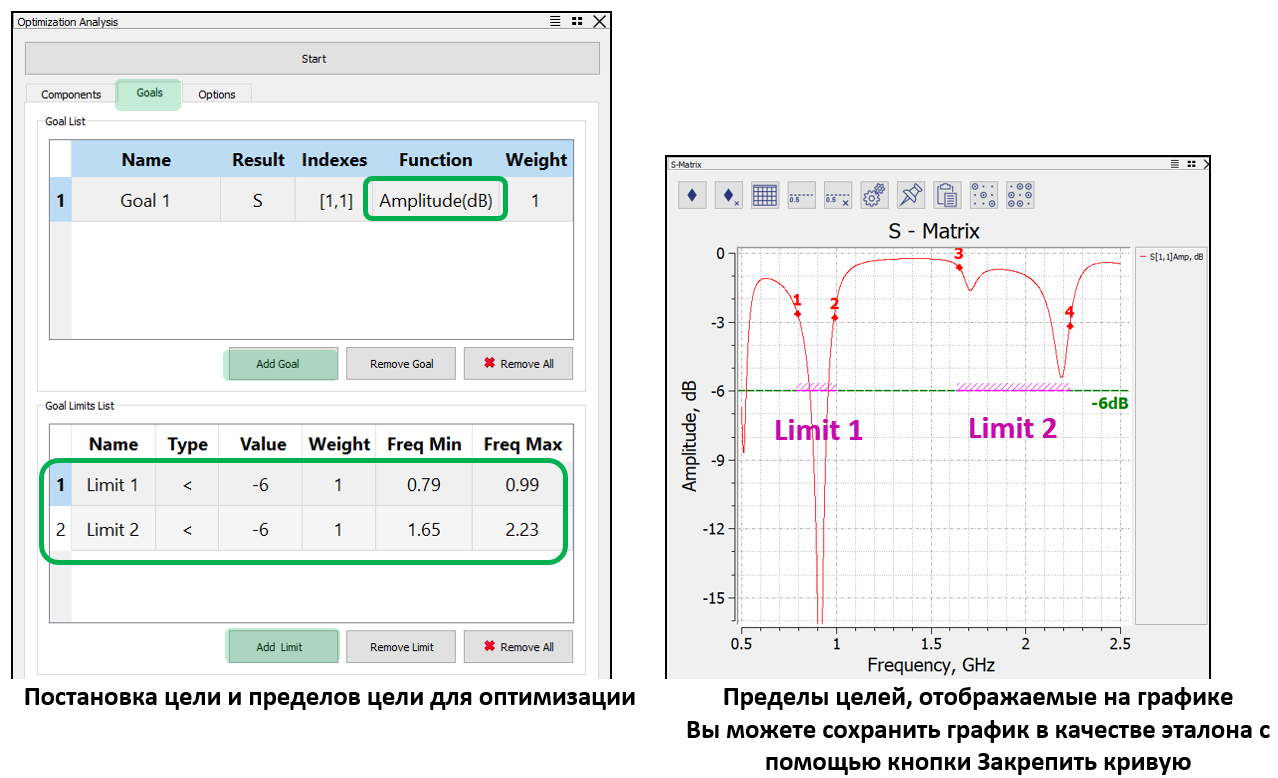Viewport: 1278px width, 778px height.
Task: Switch to the Components tab
Action: (71, 95)
